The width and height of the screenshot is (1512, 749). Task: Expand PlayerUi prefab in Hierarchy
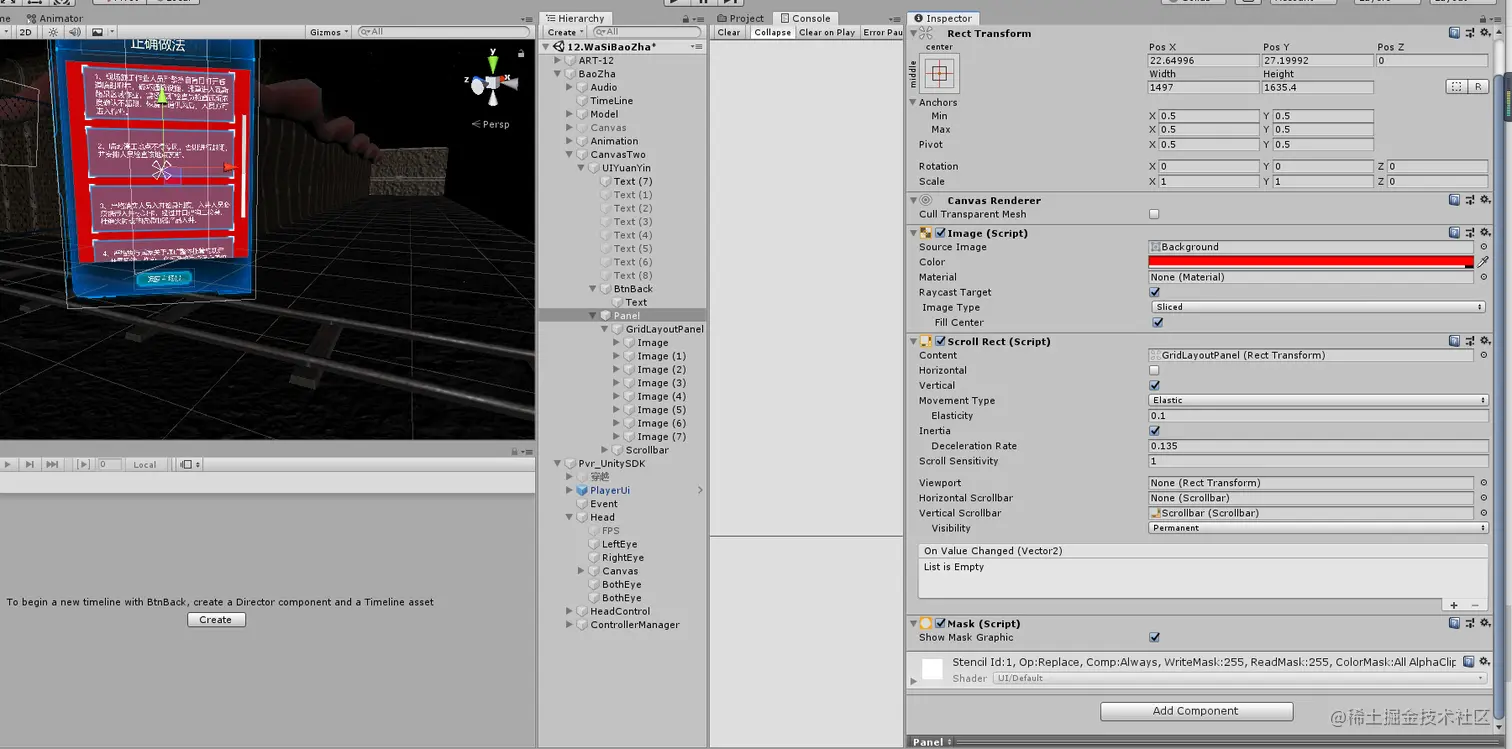tap(570, 490)
